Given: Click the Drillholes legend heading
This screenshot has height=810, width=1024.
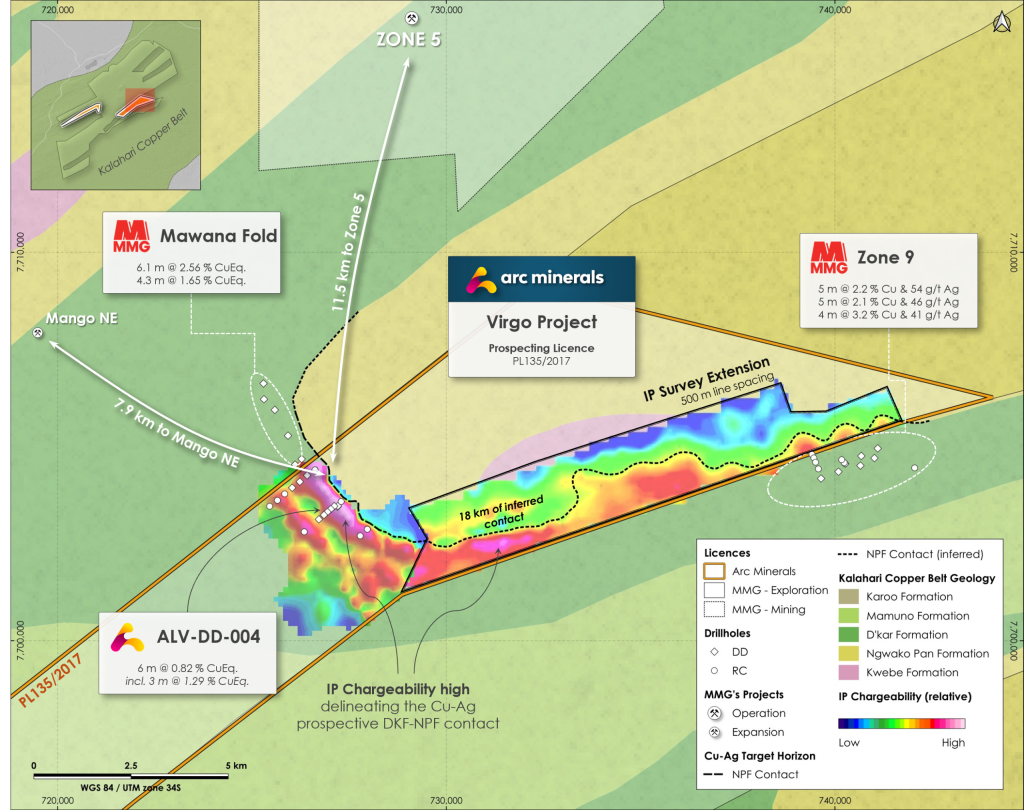Looking at the screenshot, I should pos(727,633).
